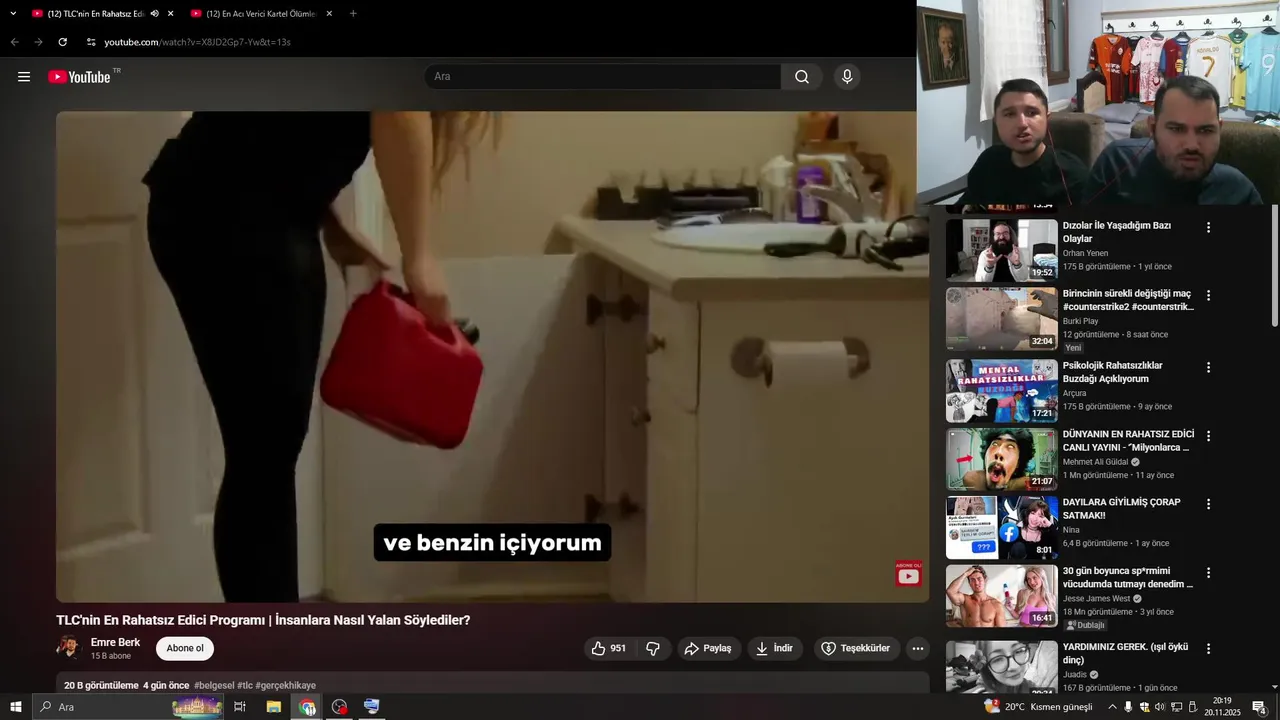
Task: Open options for Dızolar İle Yaşadığım video
Action: point(1208,227)
